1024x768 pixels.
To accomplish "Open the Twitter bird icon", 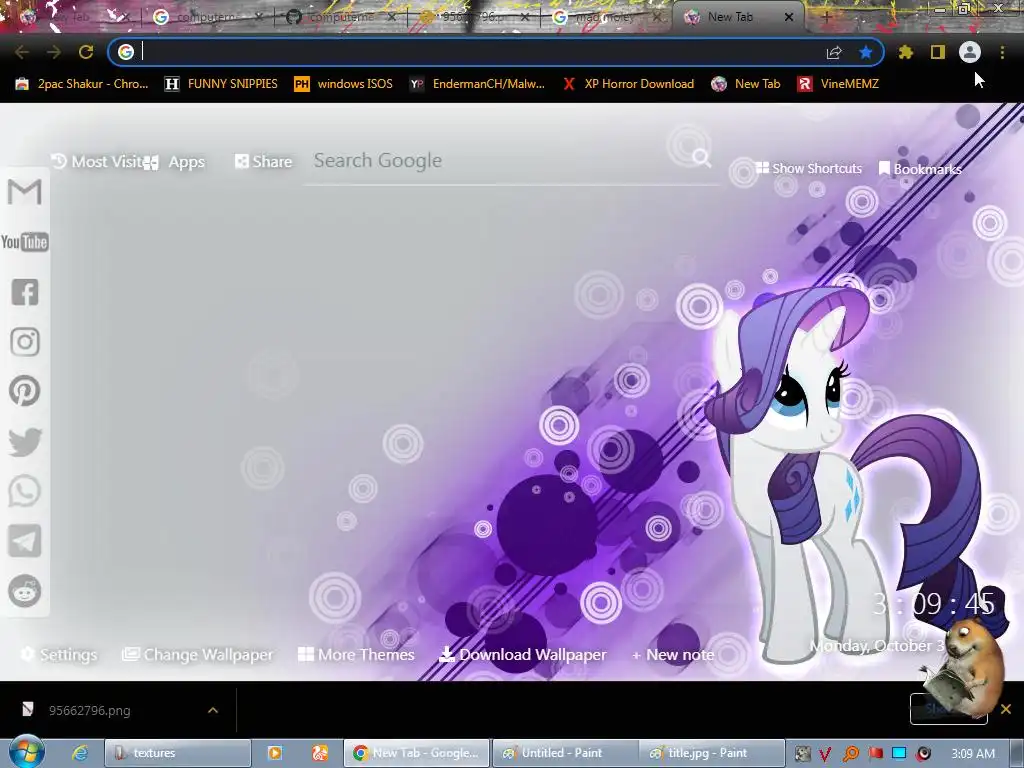I will (x=25, y=441).
